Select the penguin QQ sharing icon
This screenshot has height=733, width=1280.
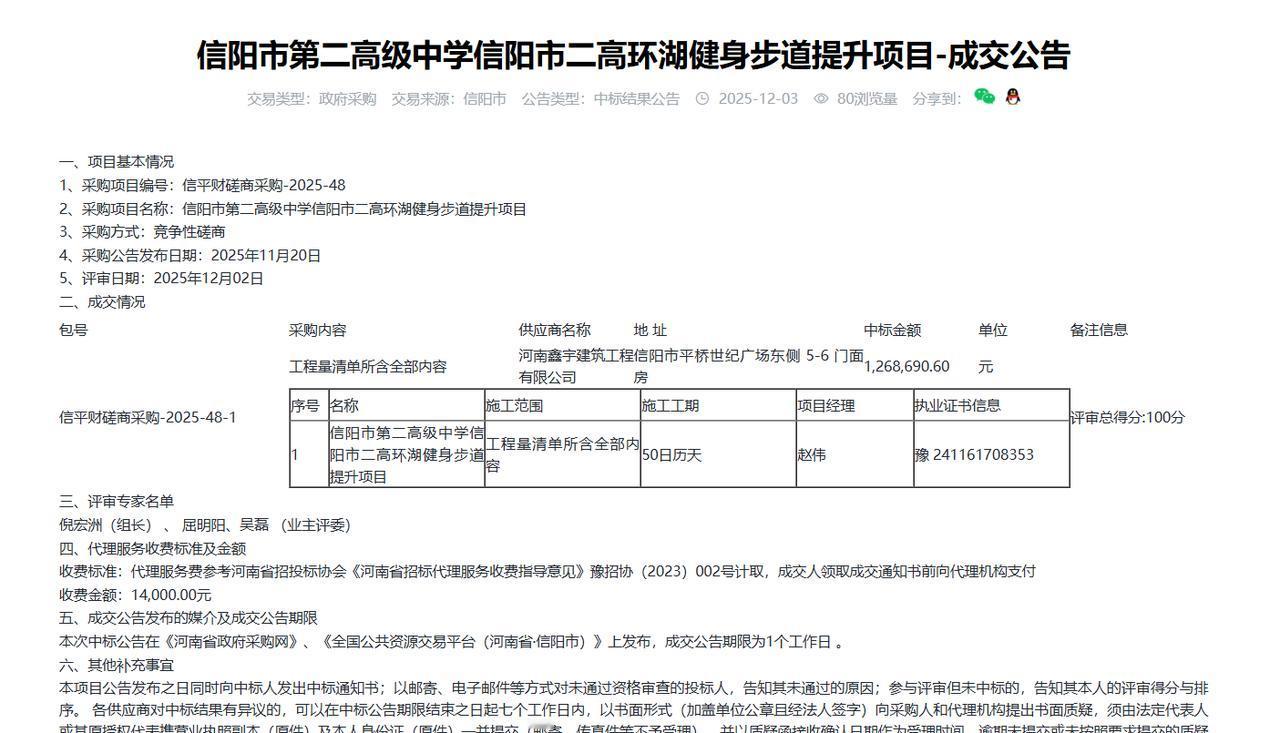point(1013,99)
